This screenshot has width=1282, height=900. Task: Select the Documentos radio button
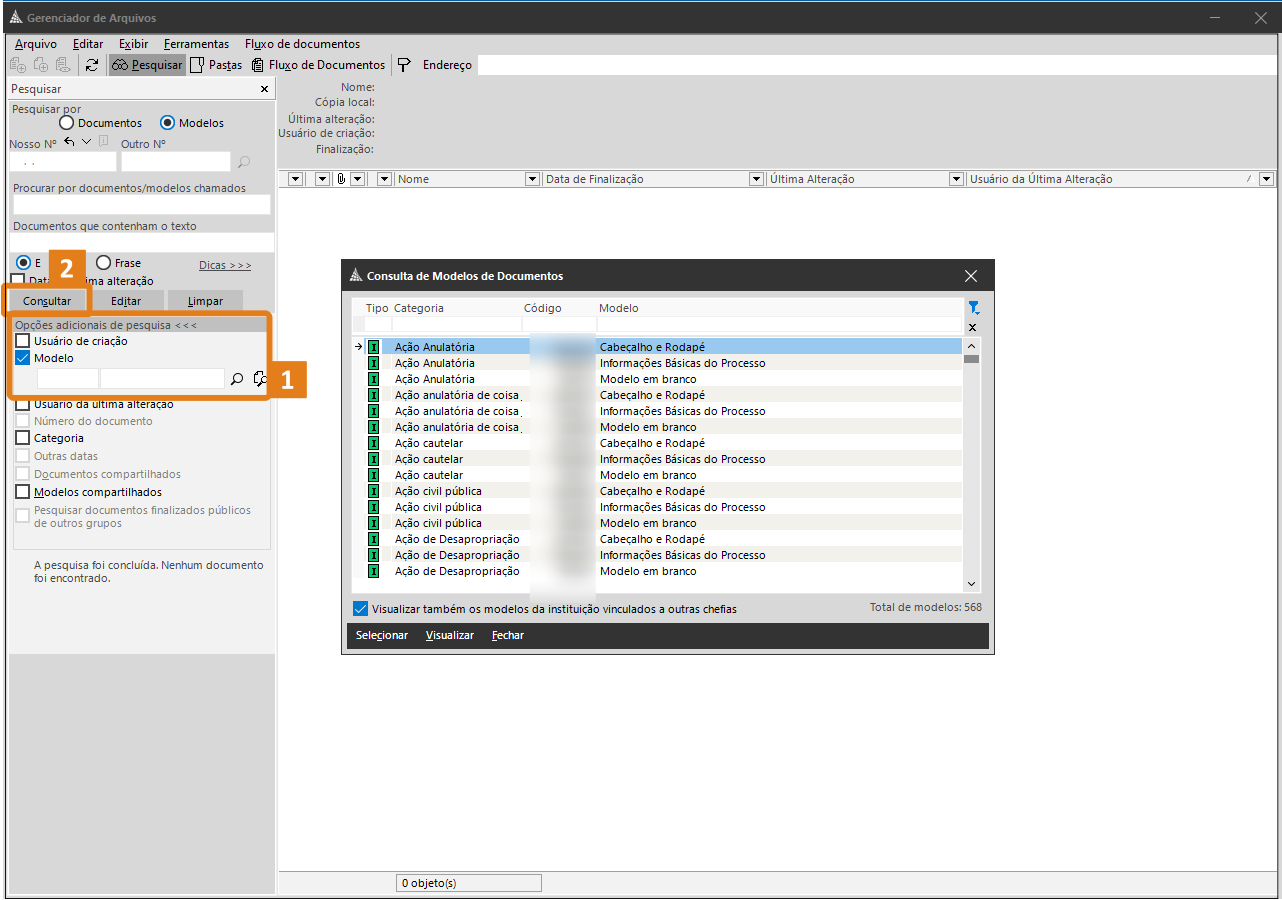point(67,123)
